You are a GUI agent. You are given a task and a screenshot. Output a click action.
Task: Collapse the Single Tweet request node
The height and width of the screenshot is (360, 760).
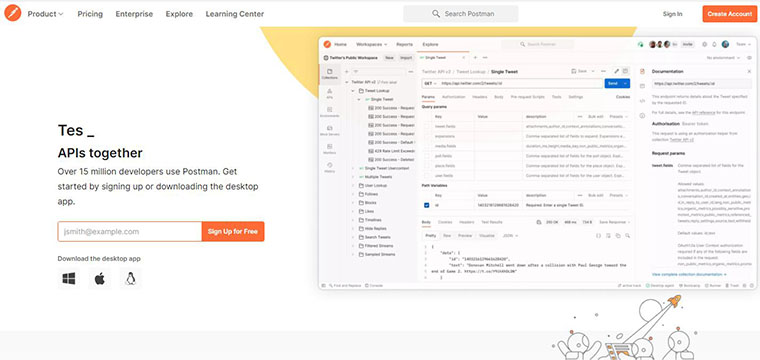359,99
